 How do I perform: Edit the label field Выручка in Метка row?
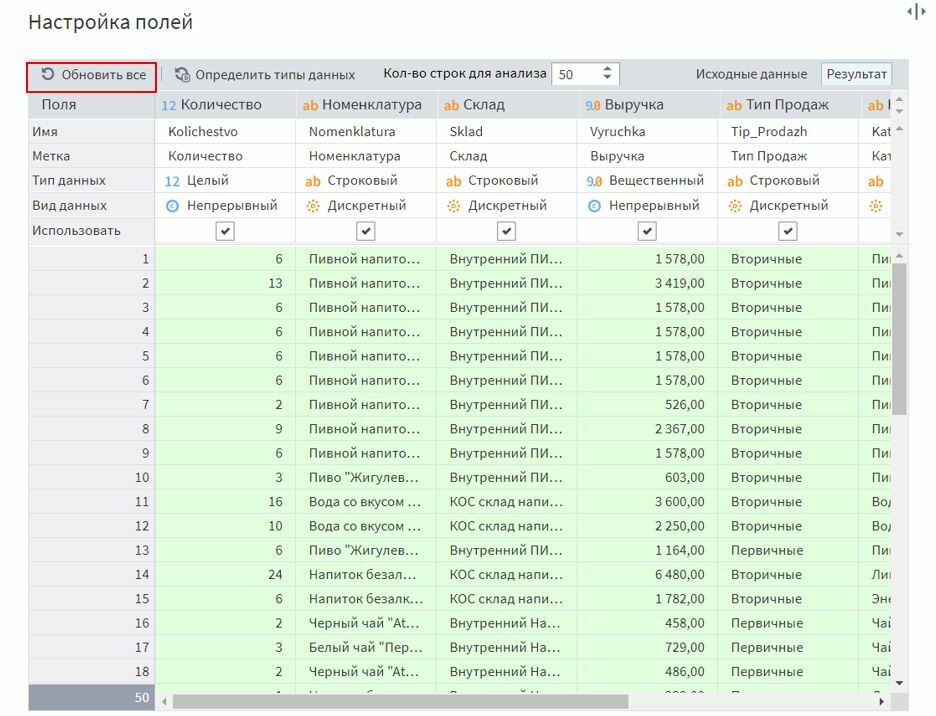648,156
